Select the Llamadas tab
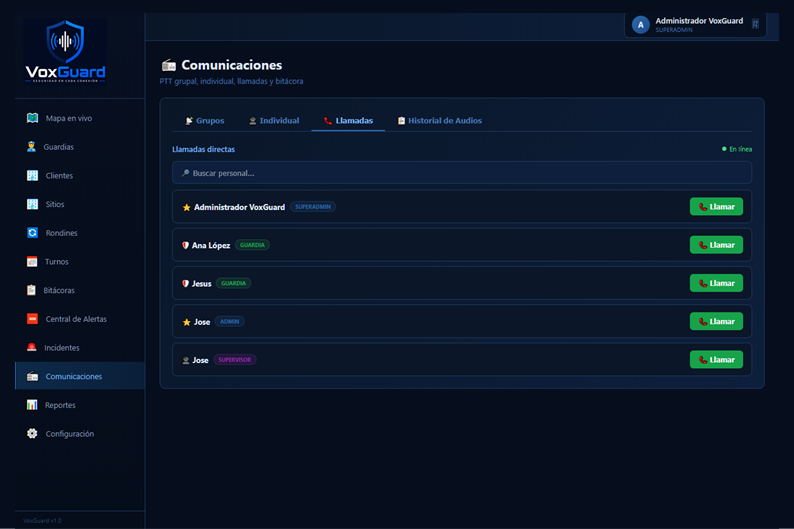The width and height of the screenshot is (794, 529). pos(348,120)
